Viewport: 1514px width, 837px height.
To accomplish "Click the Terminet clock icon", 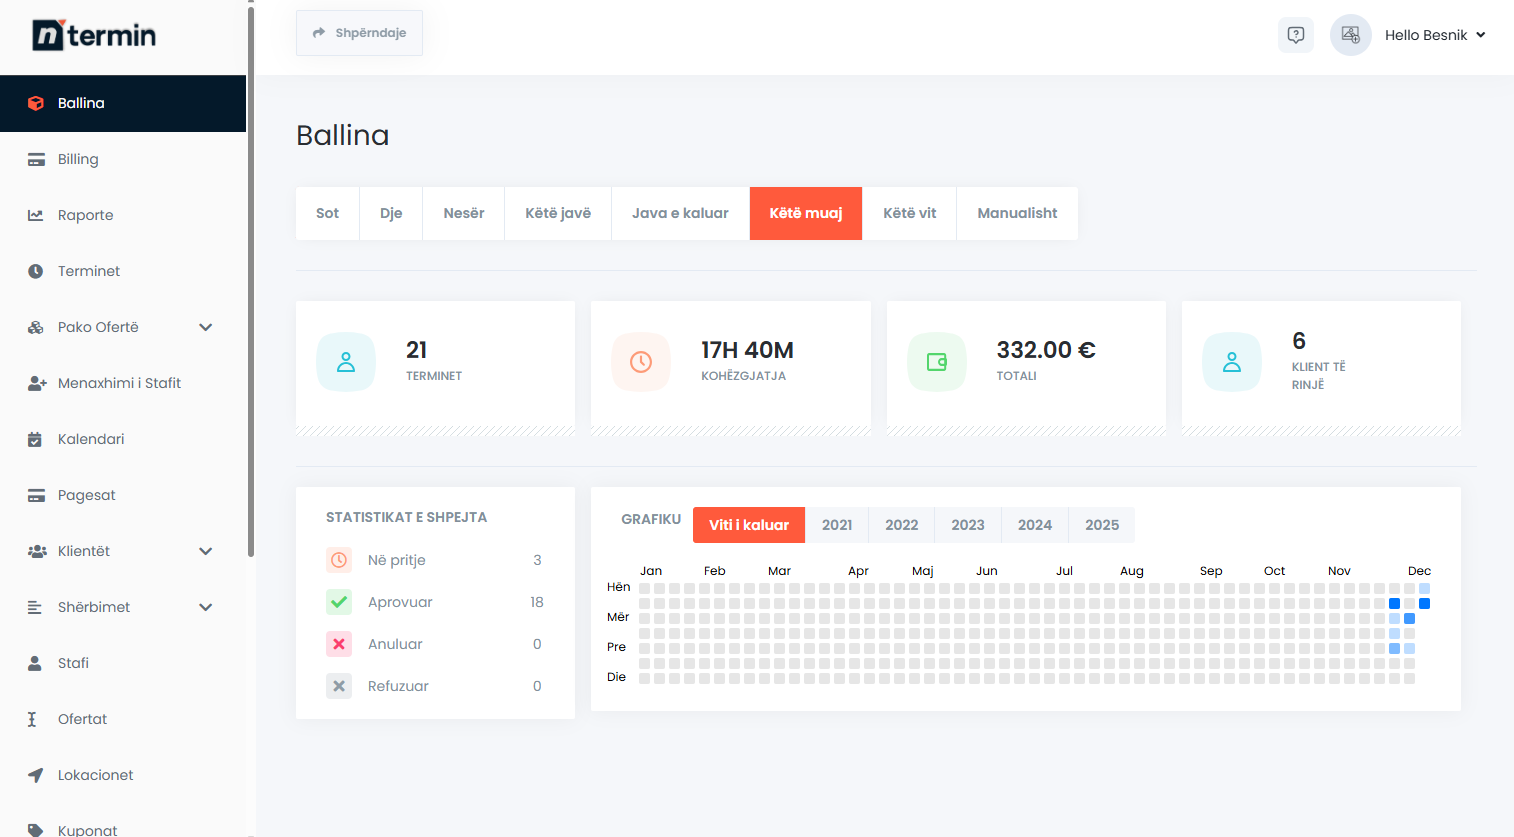I will pyautogui.click(x=36, y=271).
